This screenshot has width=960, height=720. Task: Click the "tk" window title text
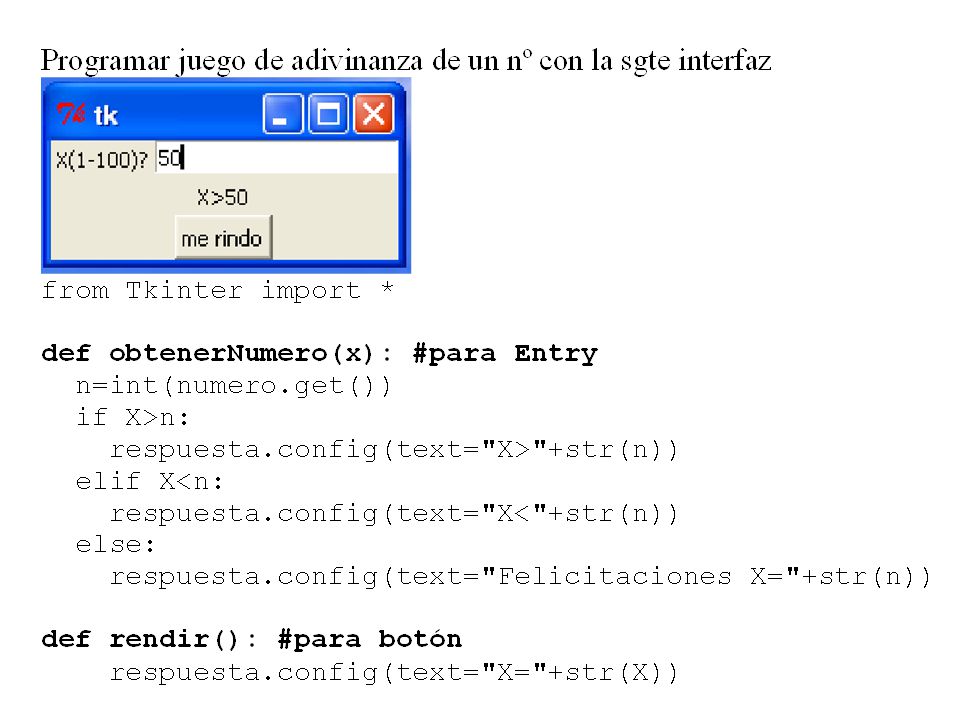tap(105, 115)
